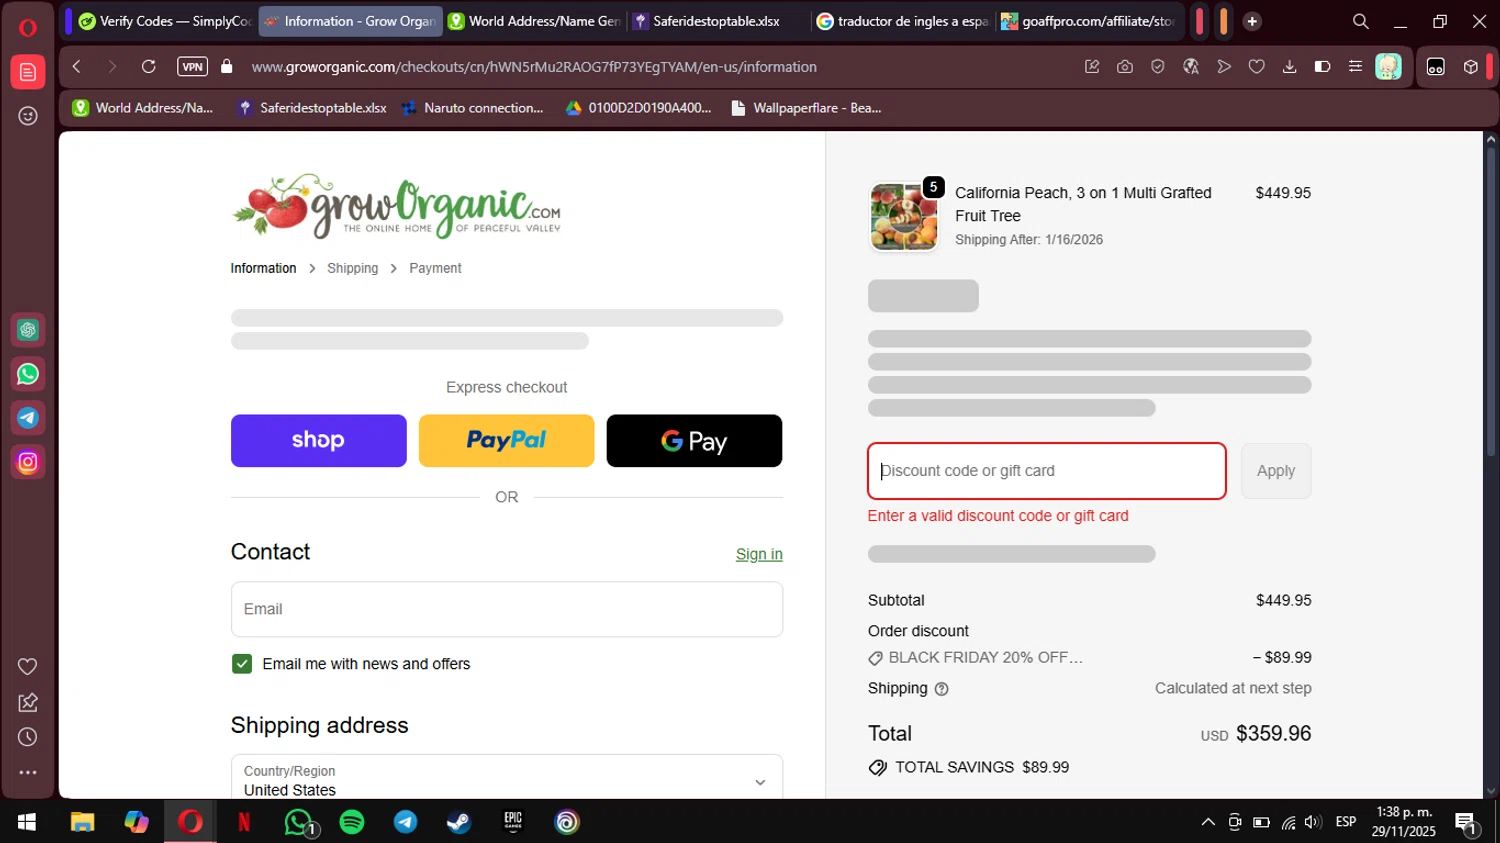The image size is (1500, 843).
Task: Click the page vertical scrollbar
Action: pos(1490,301)
